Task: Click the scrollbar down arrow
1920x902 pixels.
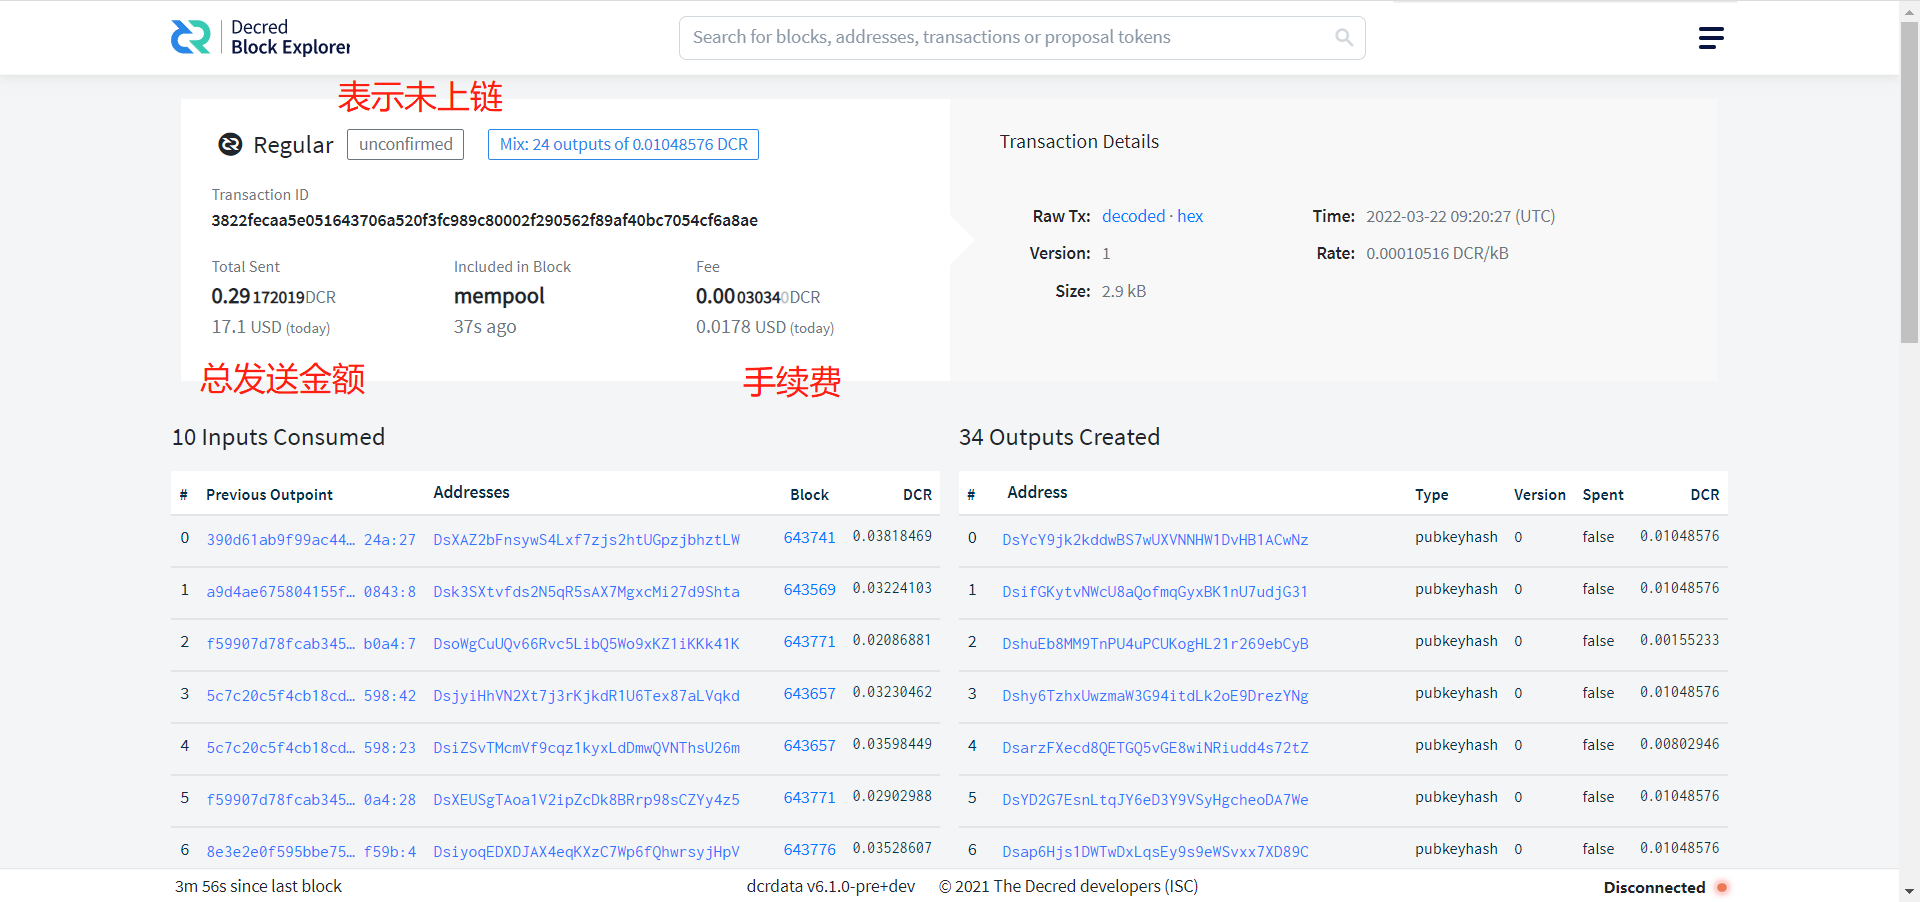Action: coord(1909,890)
